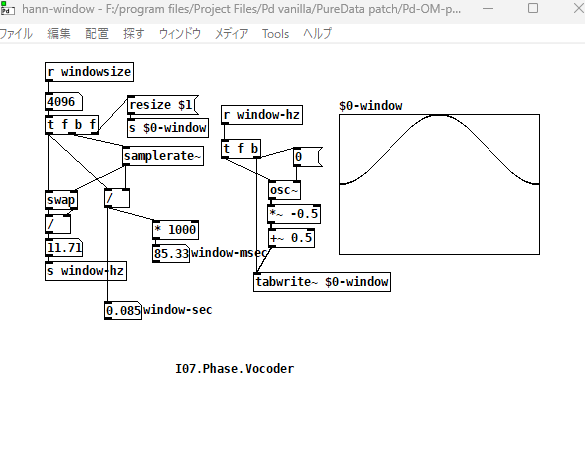The height and width of the screenshot is (476, 585).
Task: Select the 'r window-hz' receive object
Action: (262, 115)
